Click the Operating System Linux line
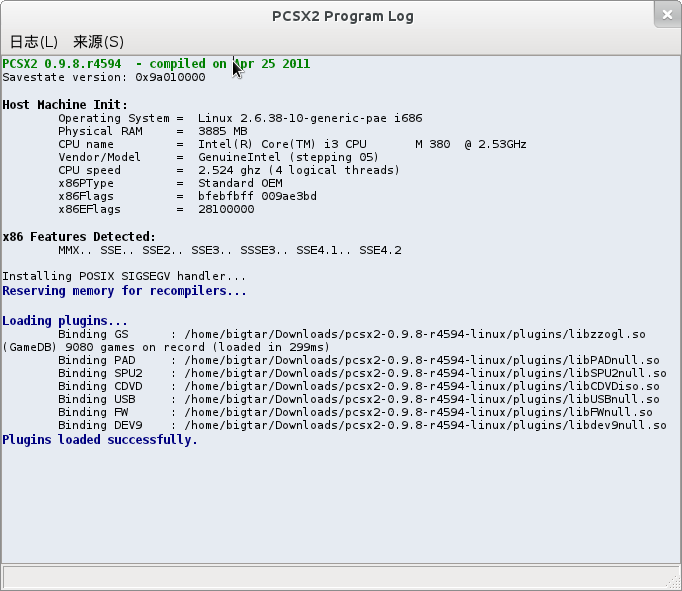Image resolution: width=682 pixels, height=591 pixels. (240, 118)
